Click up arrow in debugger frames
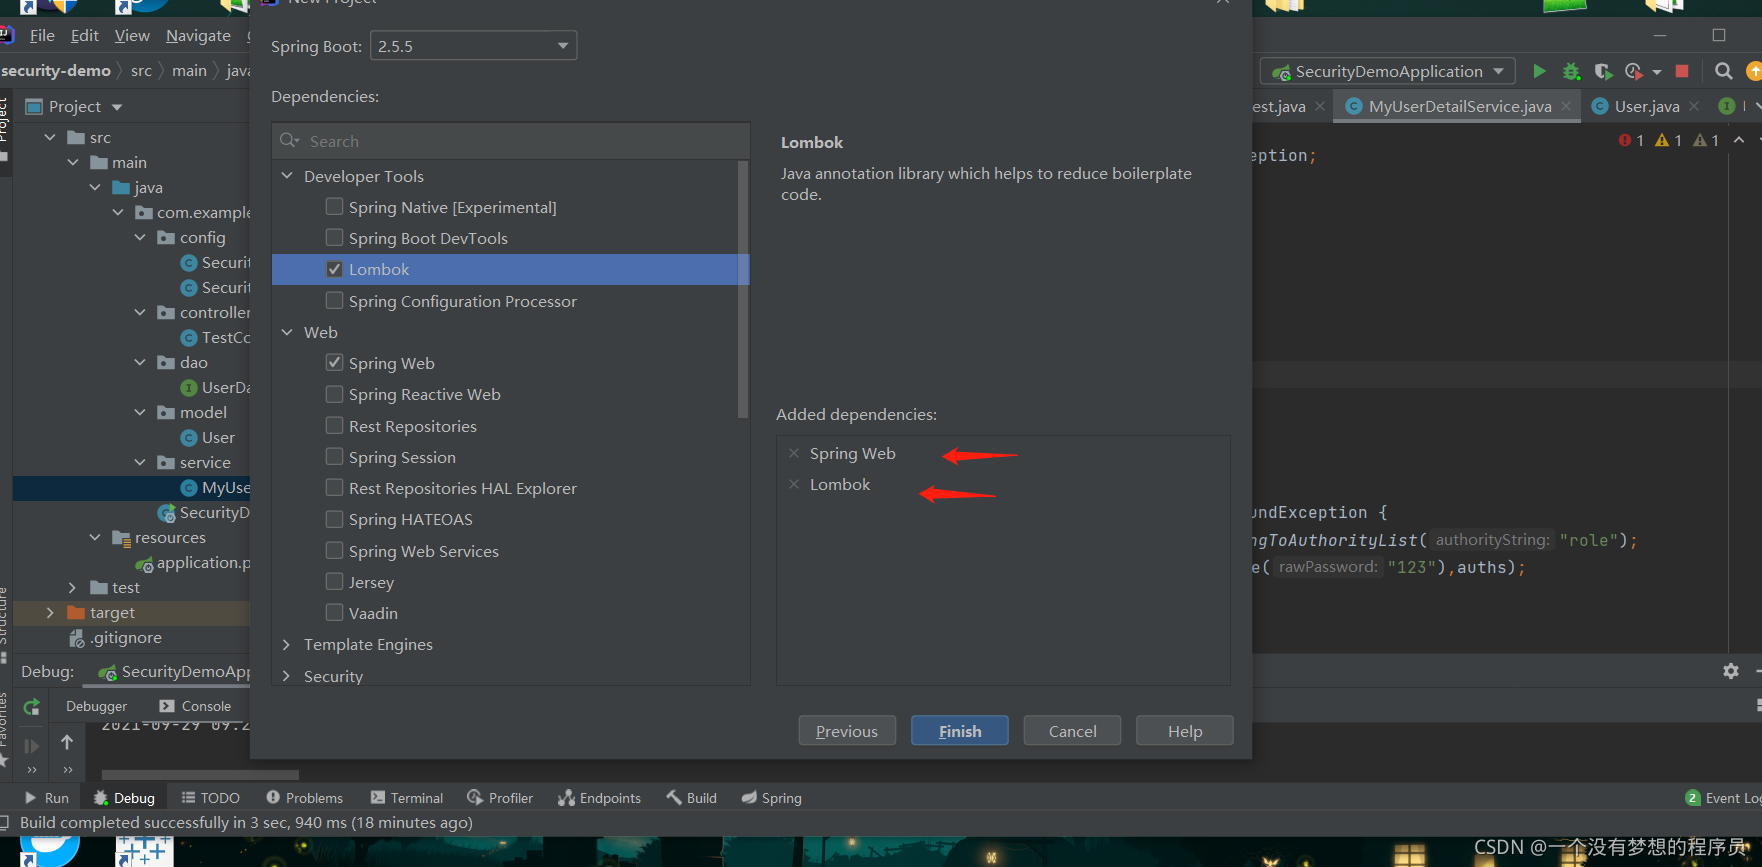Viewport: 1762px width, 867px height. pyautogui.click(x=67, y=742)
